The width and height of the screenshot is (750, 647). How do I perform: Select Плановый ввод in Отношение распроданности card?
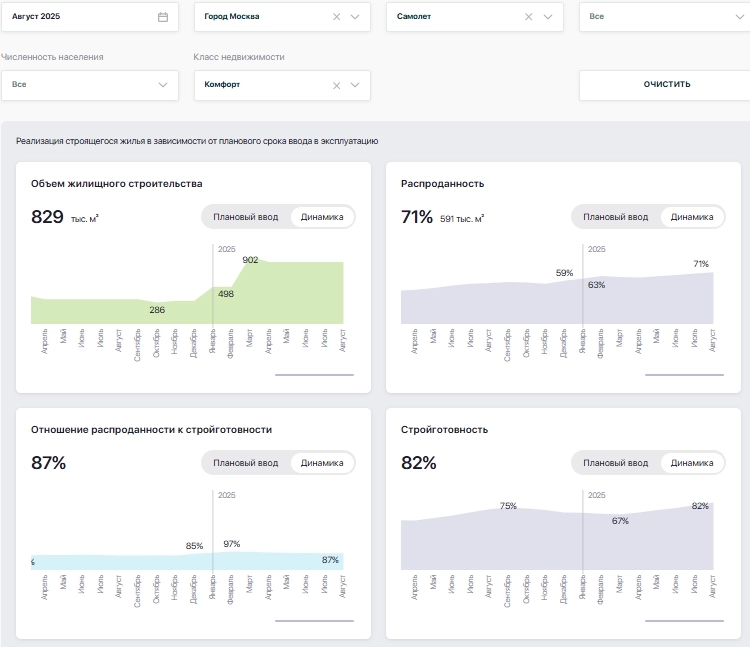(246, 463)
